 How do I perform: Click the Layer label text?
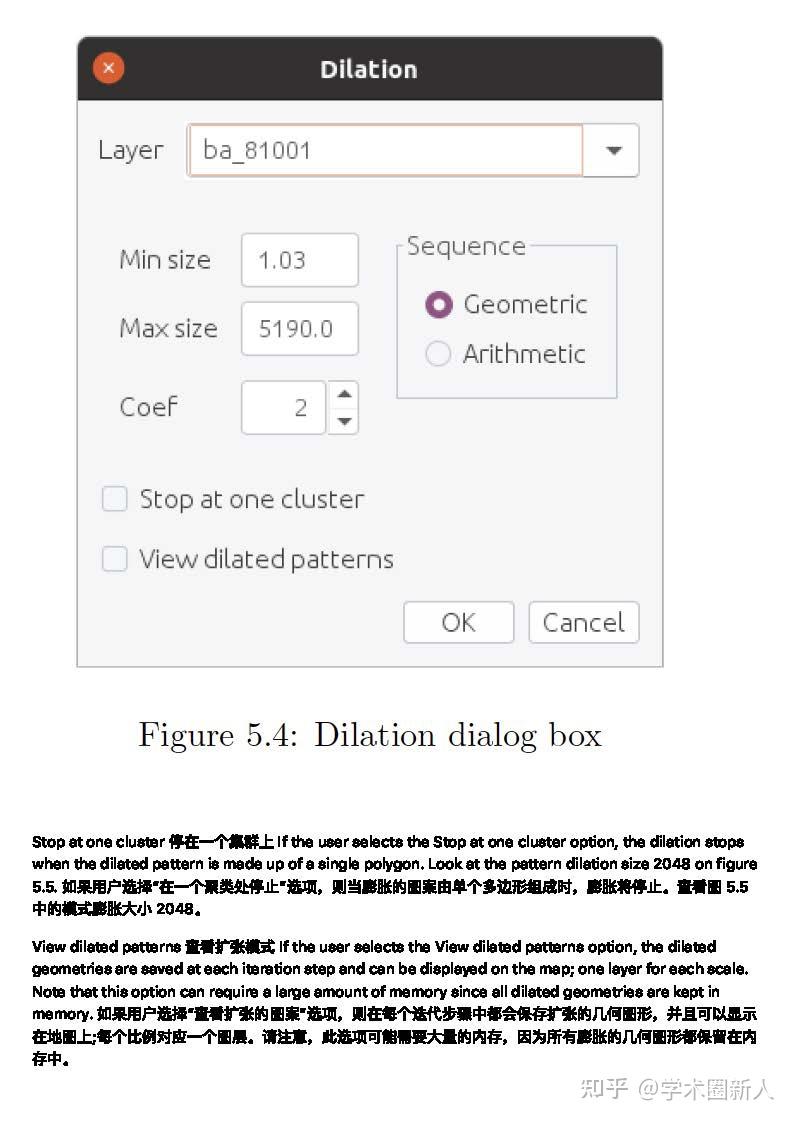pyautogui.click(x=131, y=151)
